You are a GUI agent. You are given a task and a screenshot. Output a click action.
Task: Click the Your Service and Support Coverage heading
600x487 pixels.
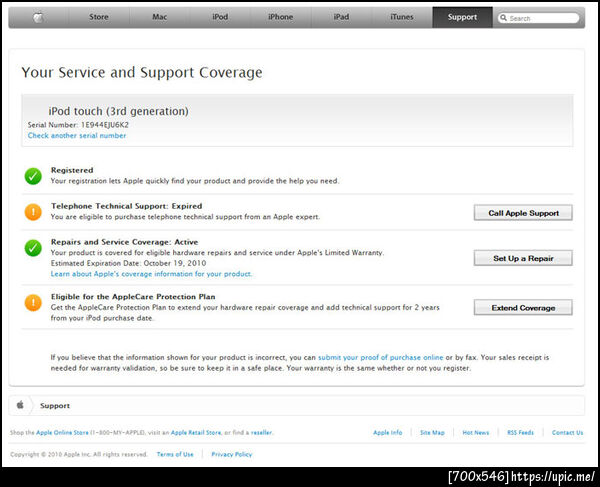142,73
